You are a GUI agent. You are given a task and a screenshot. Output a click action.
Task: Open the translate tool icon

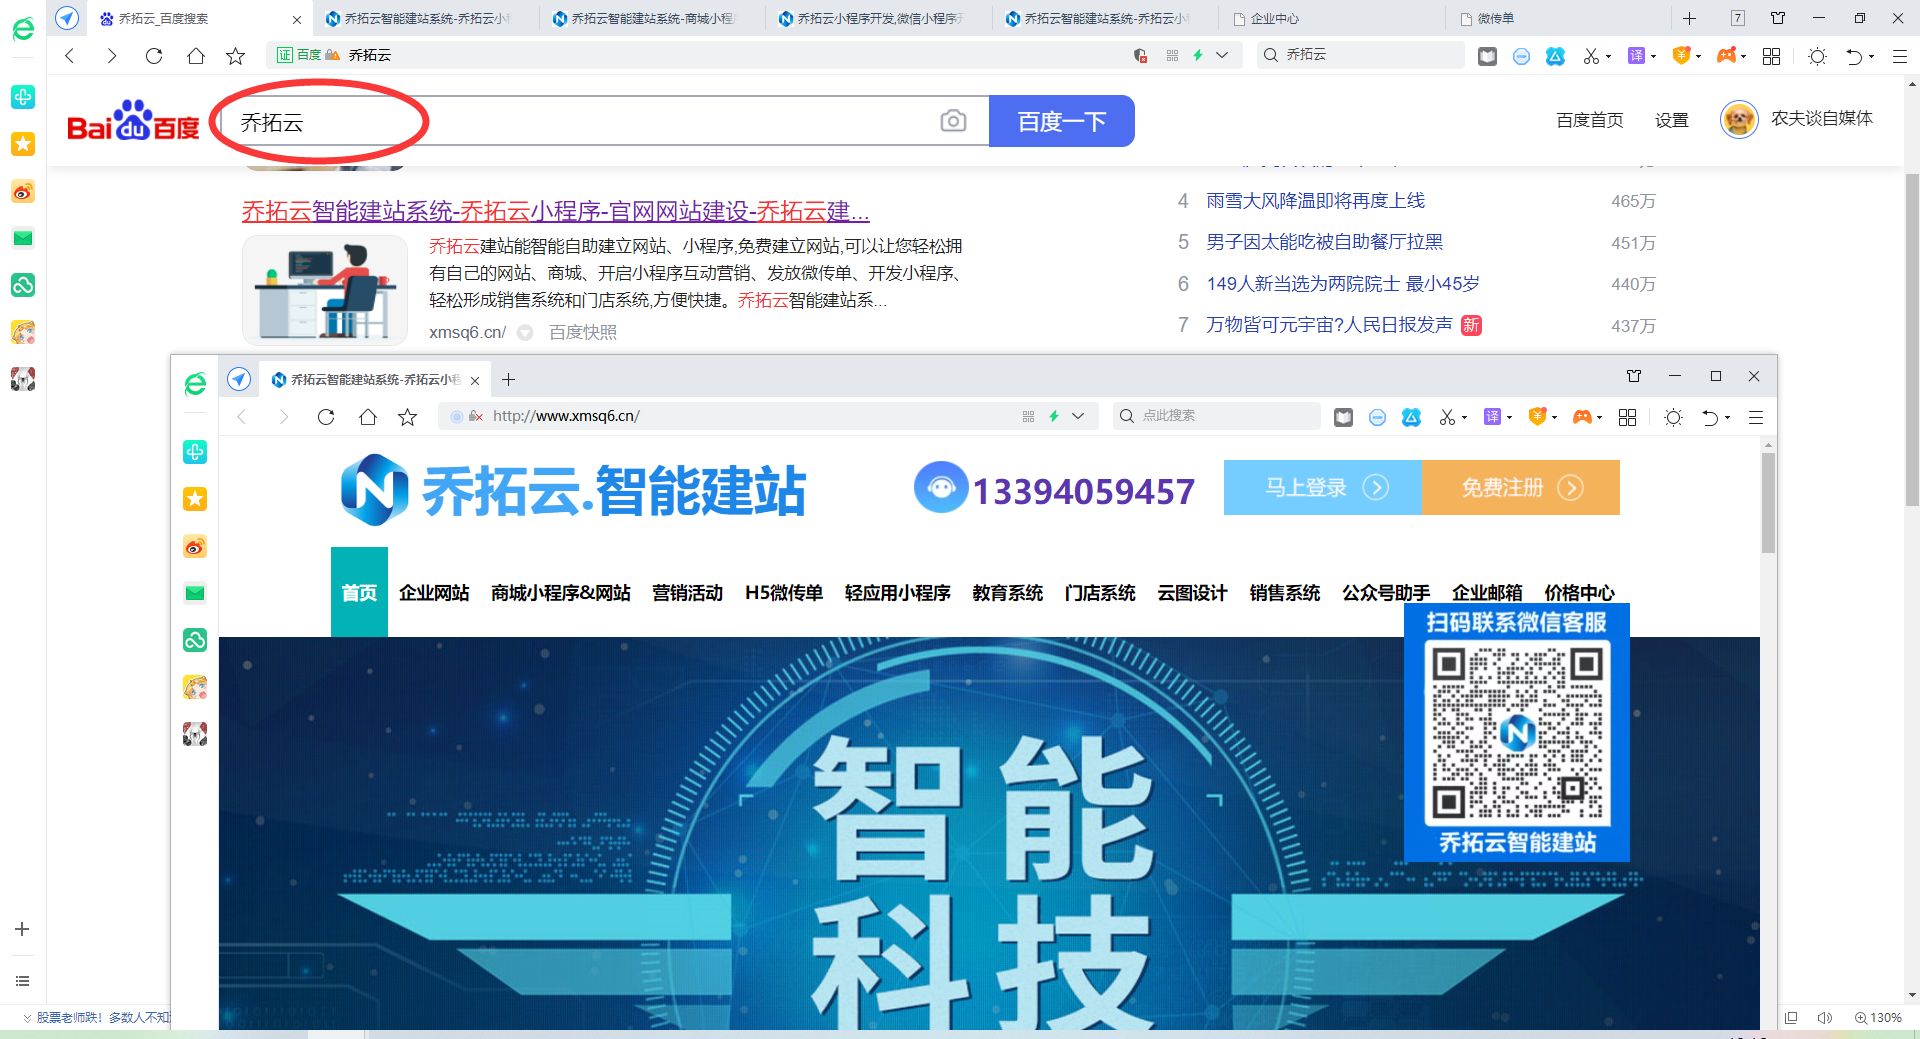click(1638, 55)
